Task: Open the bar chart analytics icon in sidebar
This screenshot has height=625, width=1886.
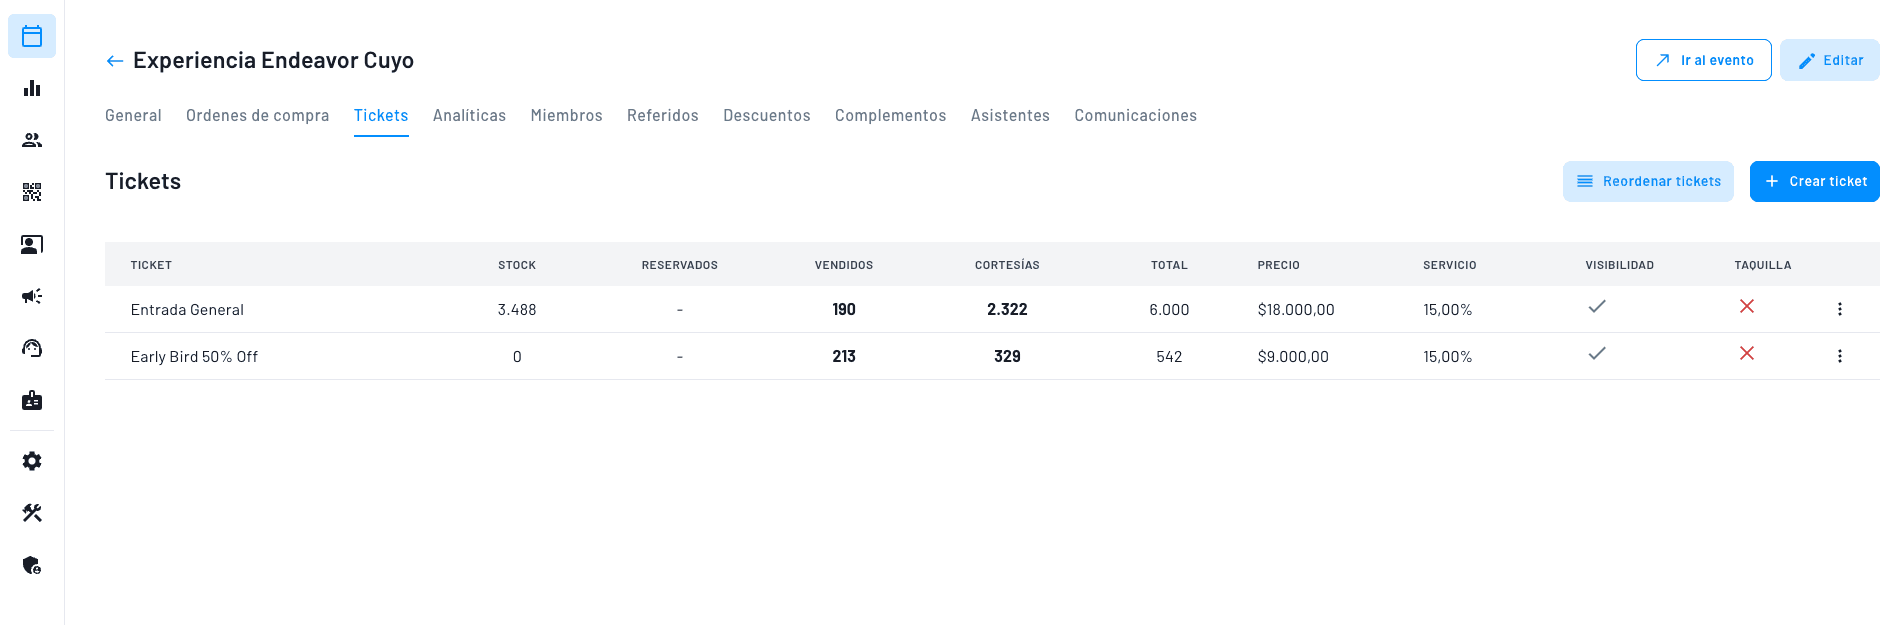Action: pos(32,88)
